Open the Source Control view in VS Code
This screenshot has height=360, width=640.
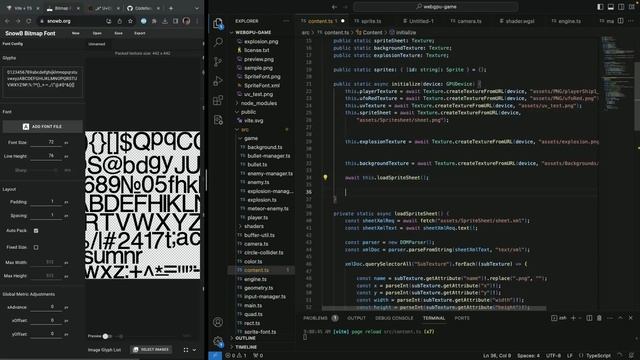(x=218, y=62)
